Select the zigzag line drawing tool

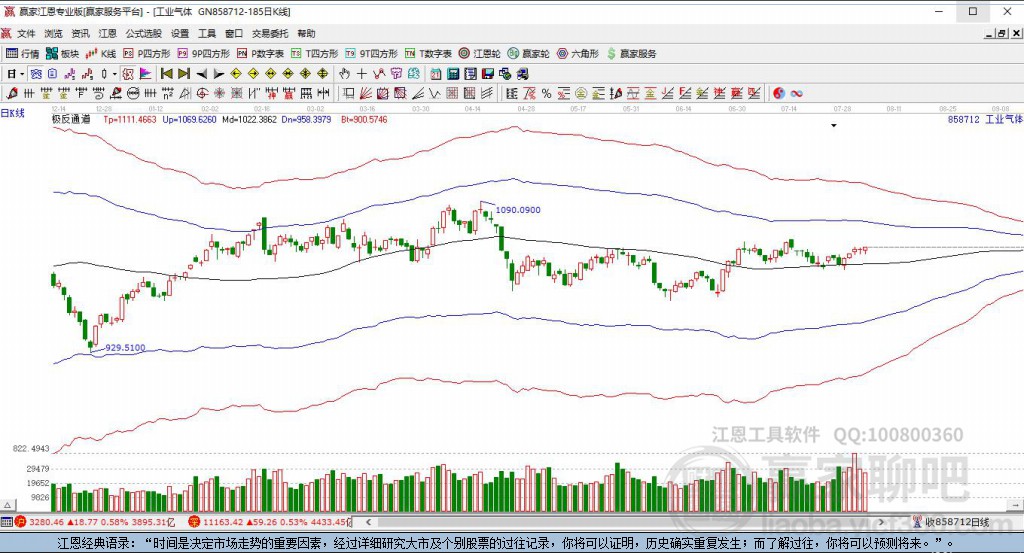[x=379, y=74]
